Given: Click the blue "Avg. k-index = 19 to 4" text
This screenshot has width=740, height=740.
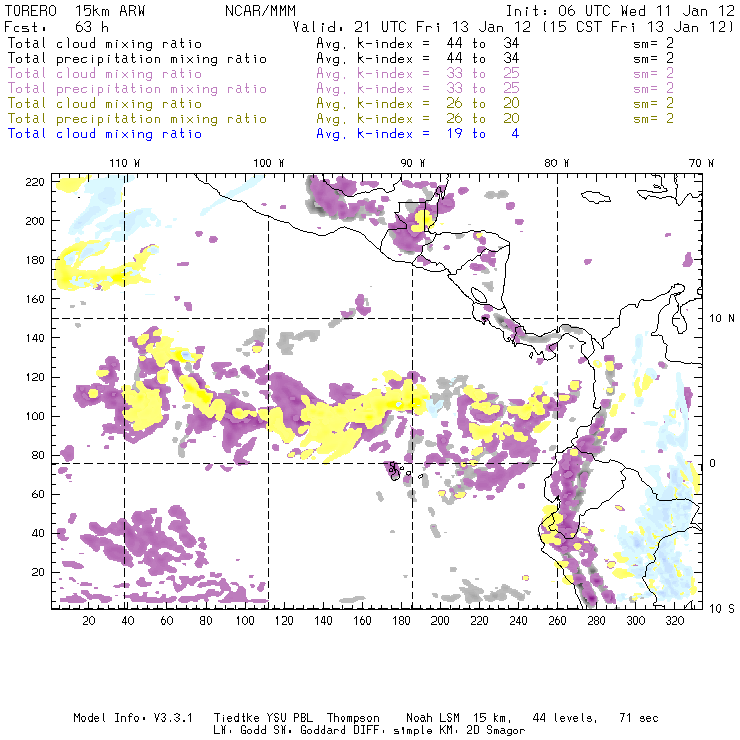Looking at the screenshot, I should [x=418, y=134].
